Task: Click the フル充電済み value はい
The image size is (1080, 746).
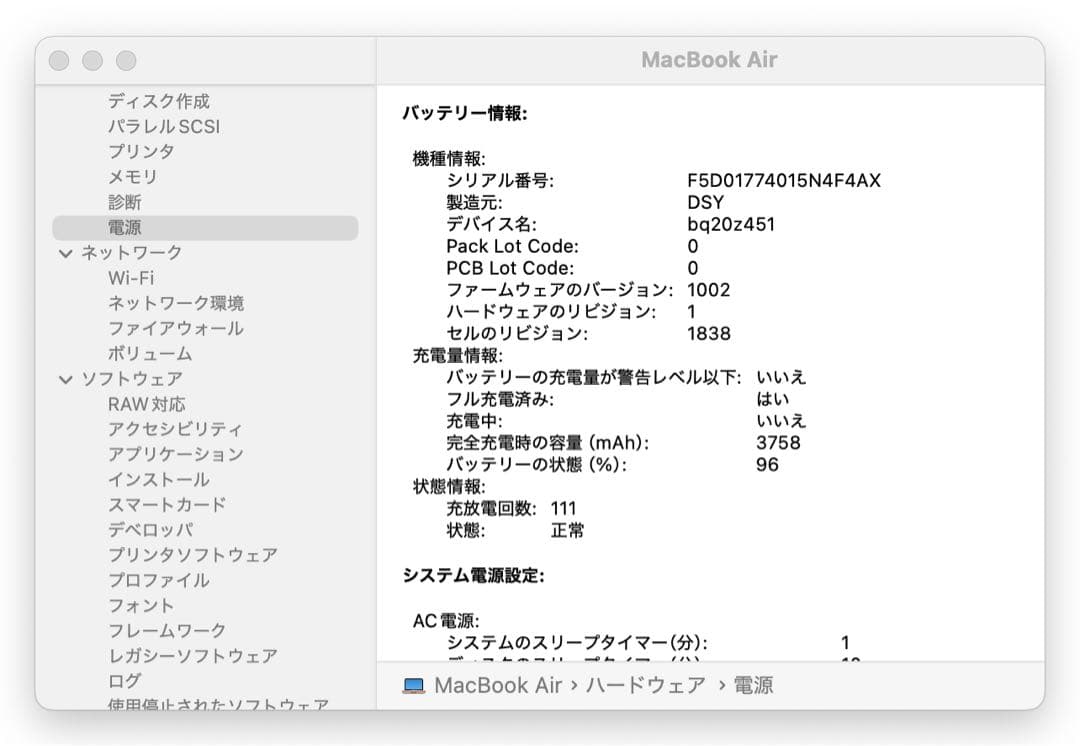Action: (x=773, y=400)
